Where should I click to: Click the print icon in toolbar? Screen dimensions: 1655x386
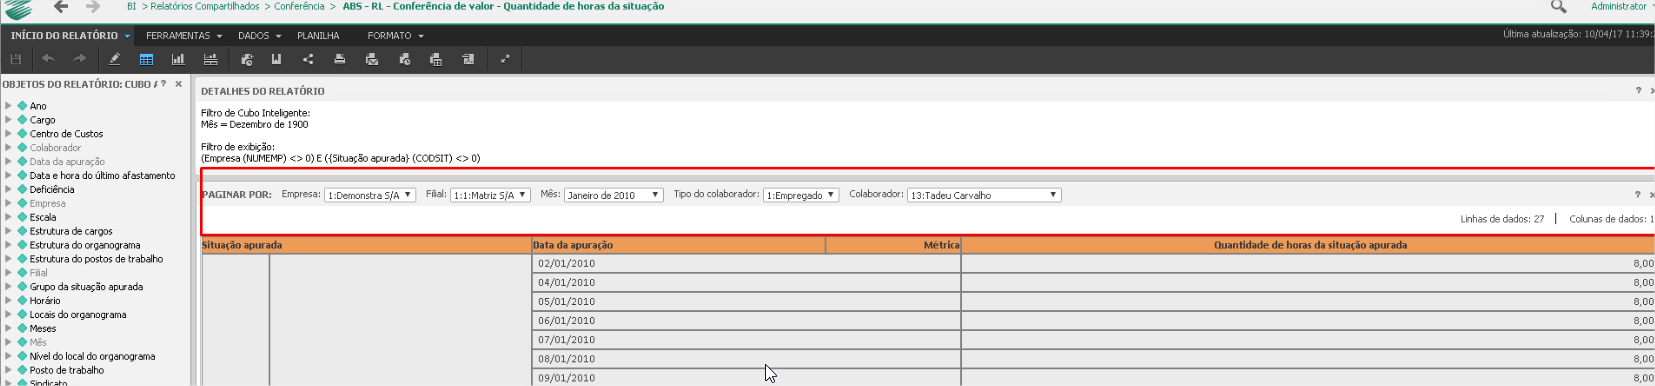click(340, 59)
